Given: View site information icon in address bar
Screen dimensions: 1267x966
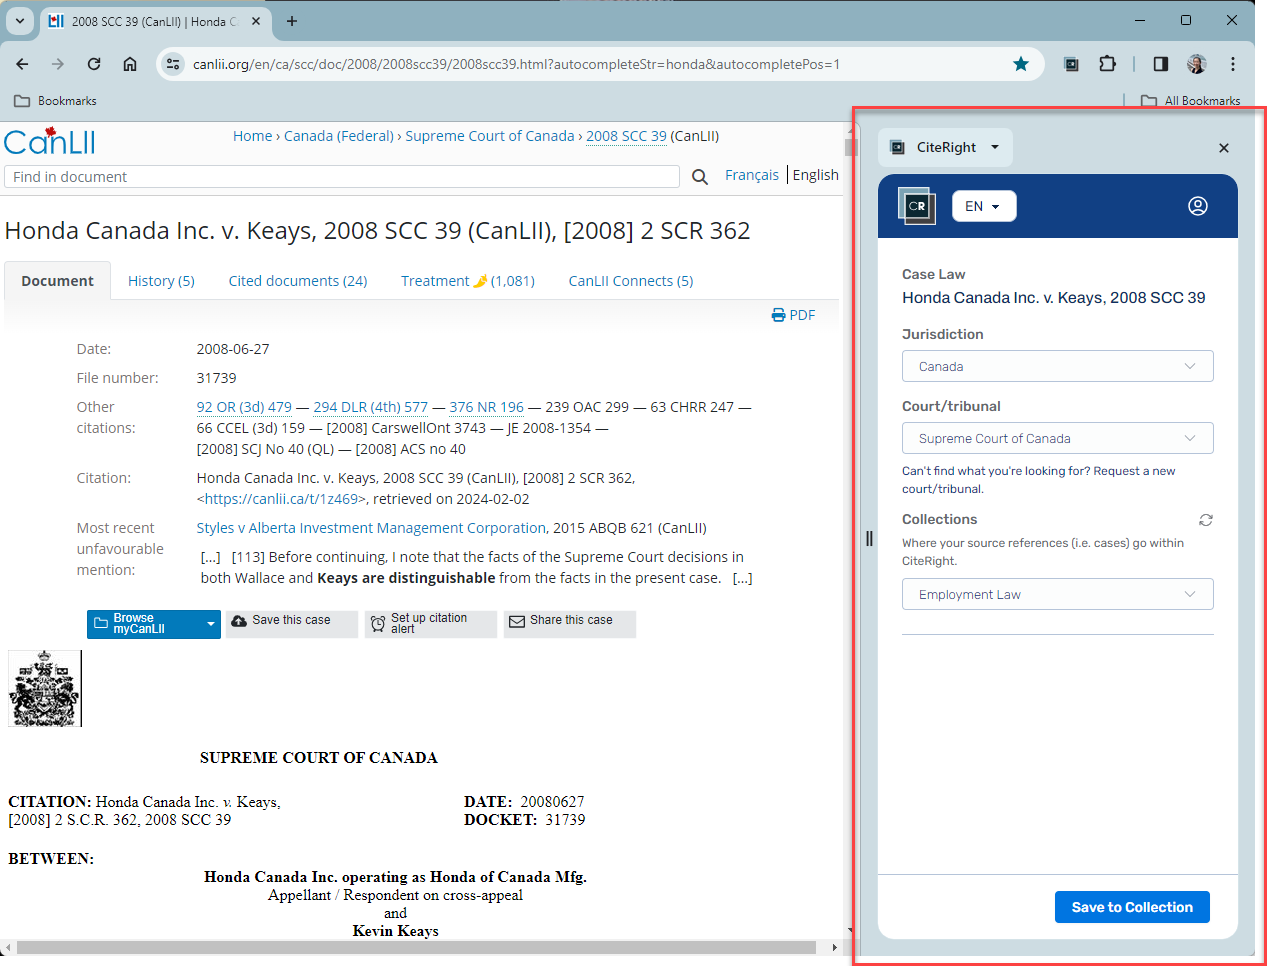Looking at the screenshot, I should click(173, 64).
